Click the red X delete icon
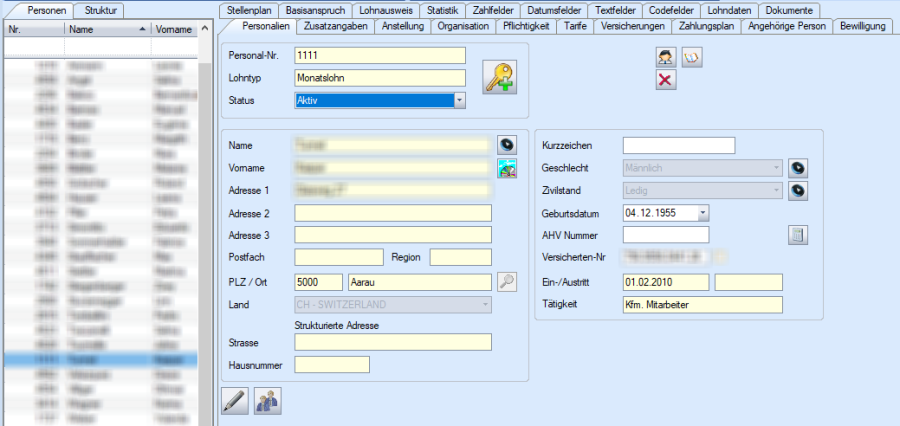The image size is (900, 426). (x=665, y=80)
